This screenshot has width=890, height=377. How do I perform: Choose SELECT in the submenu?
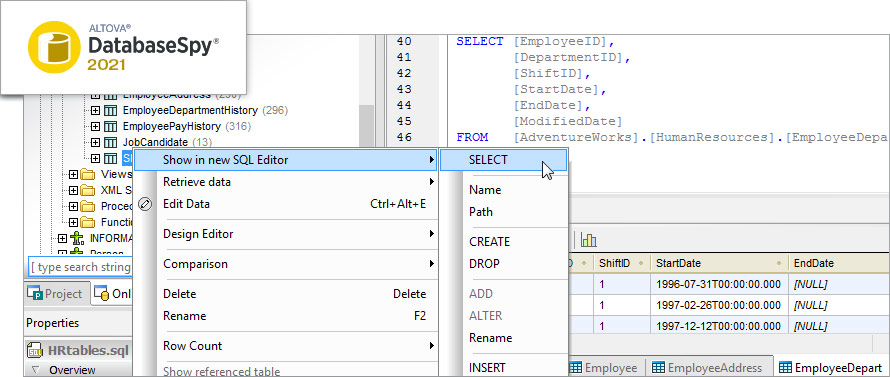click(503, 160)
